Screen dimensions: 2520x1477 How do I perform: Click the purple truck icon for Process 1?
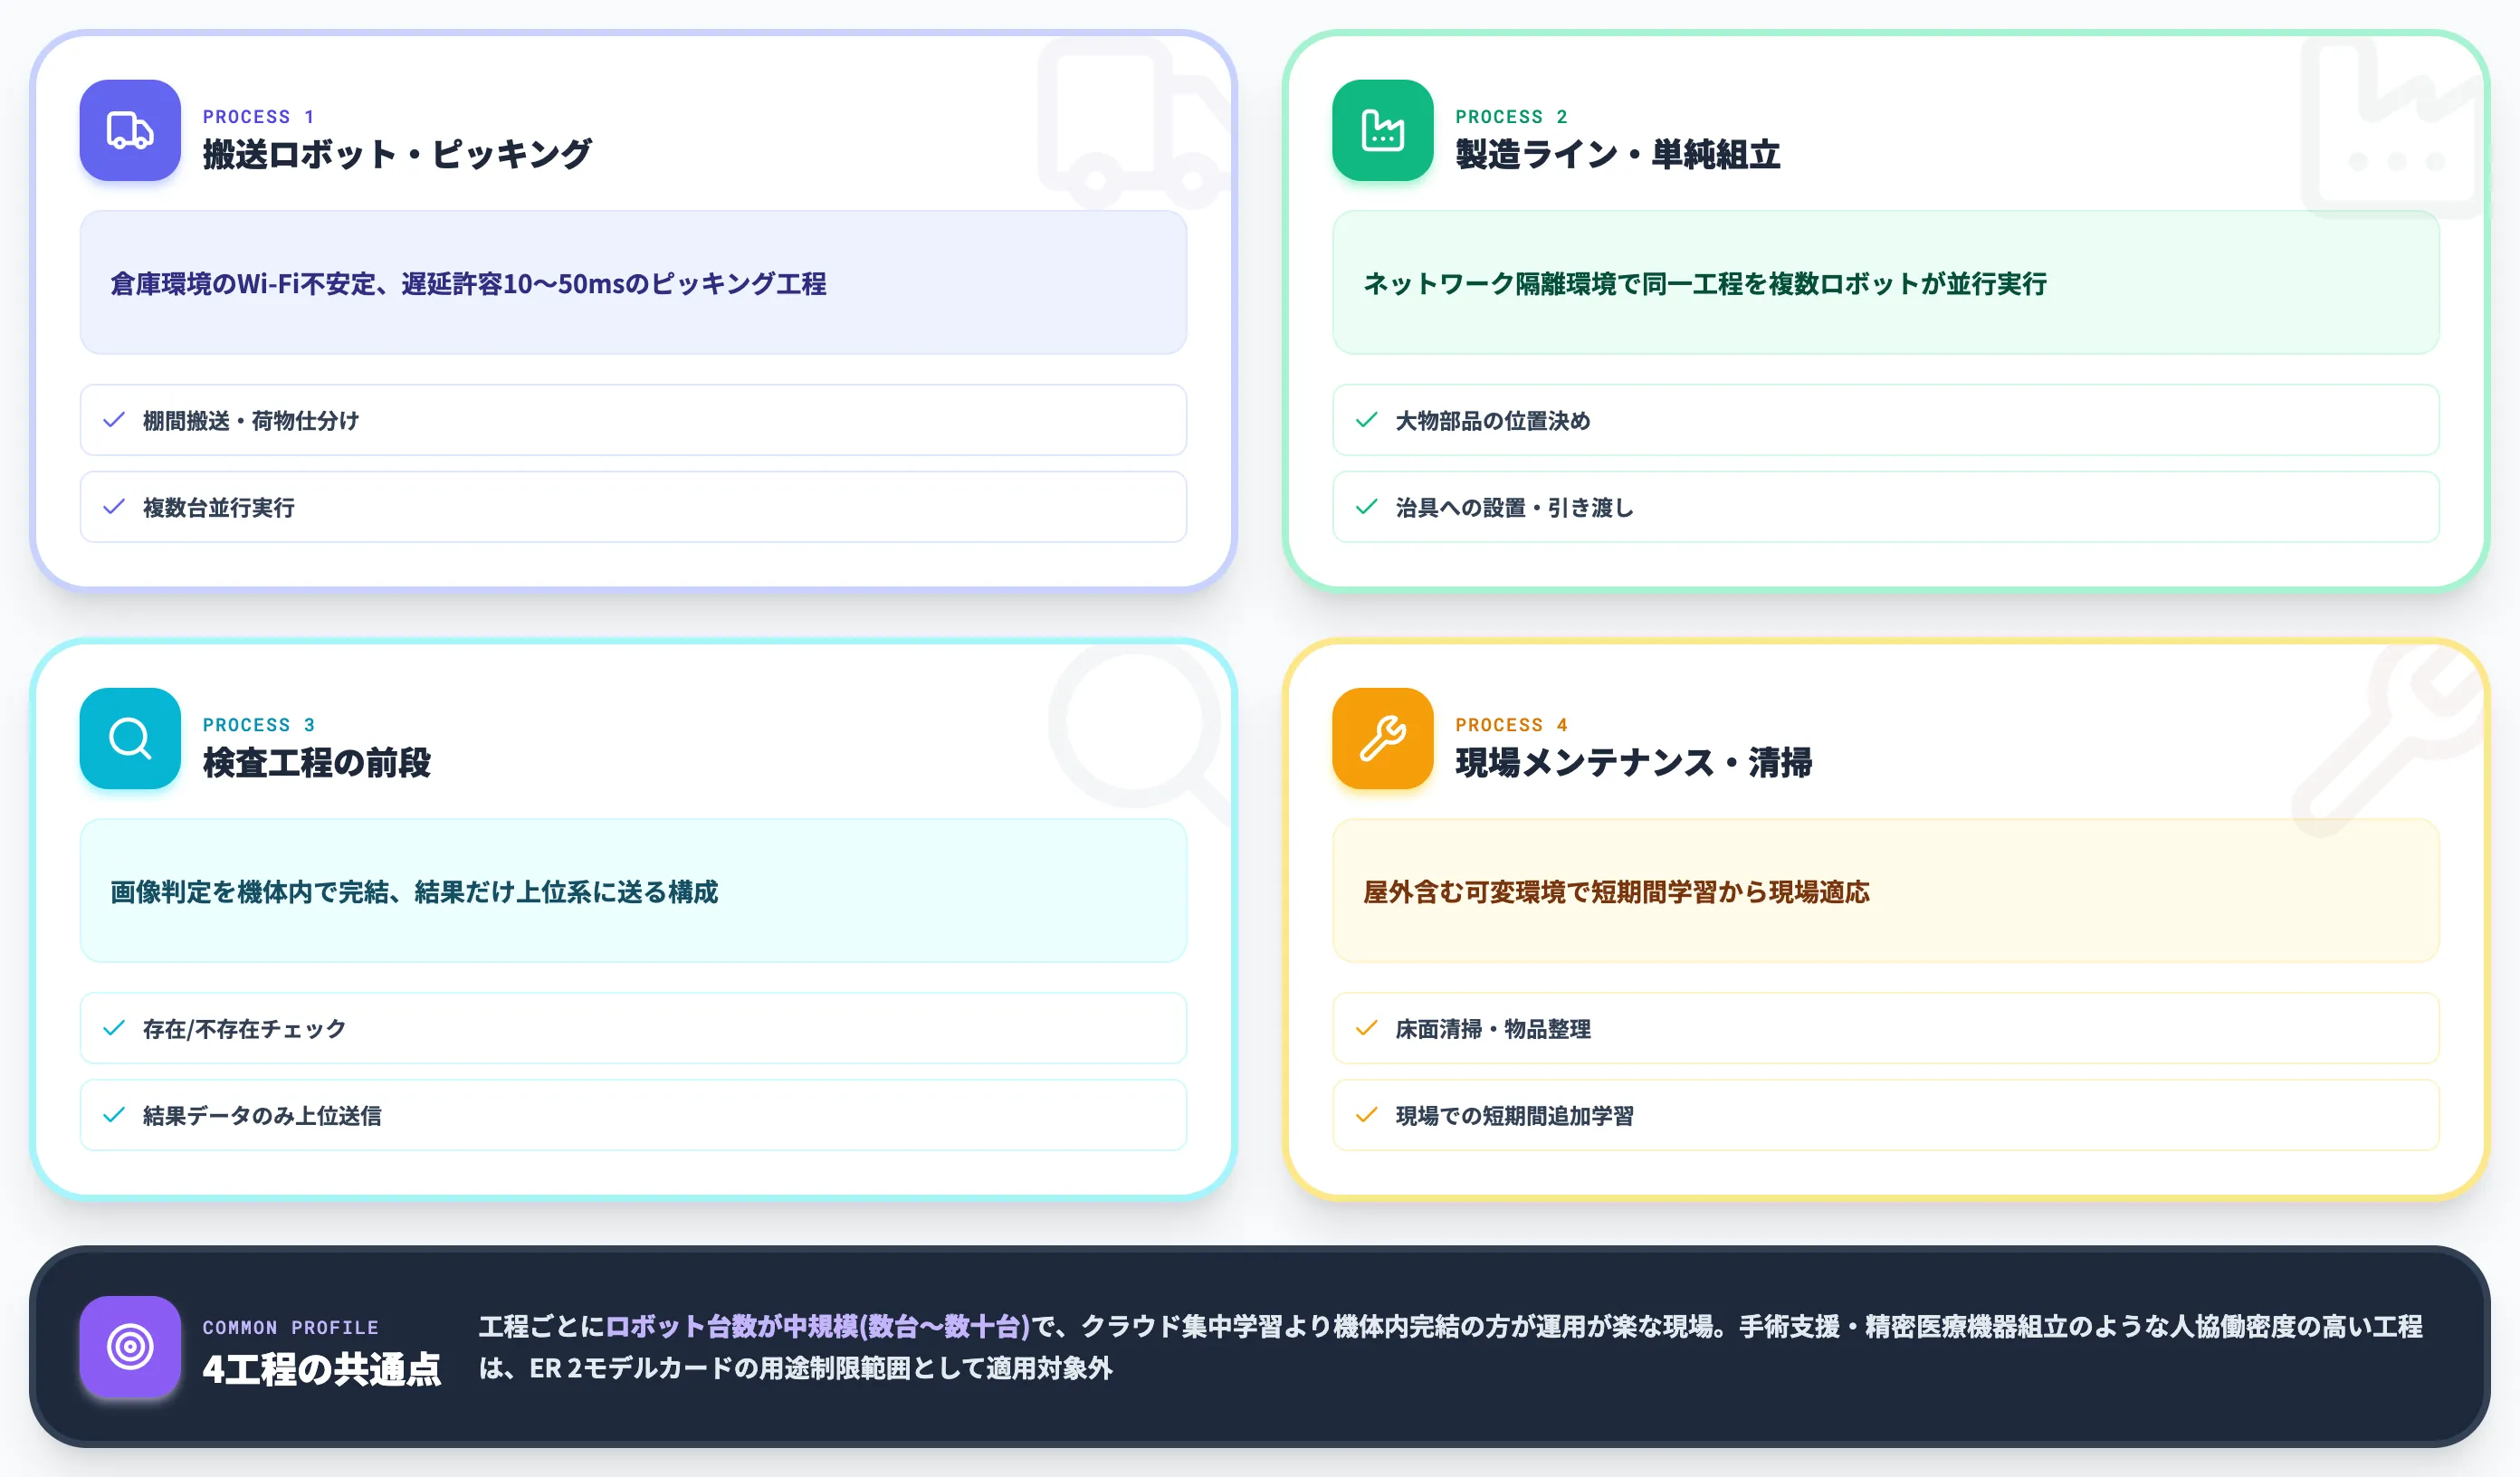(130, 130)
